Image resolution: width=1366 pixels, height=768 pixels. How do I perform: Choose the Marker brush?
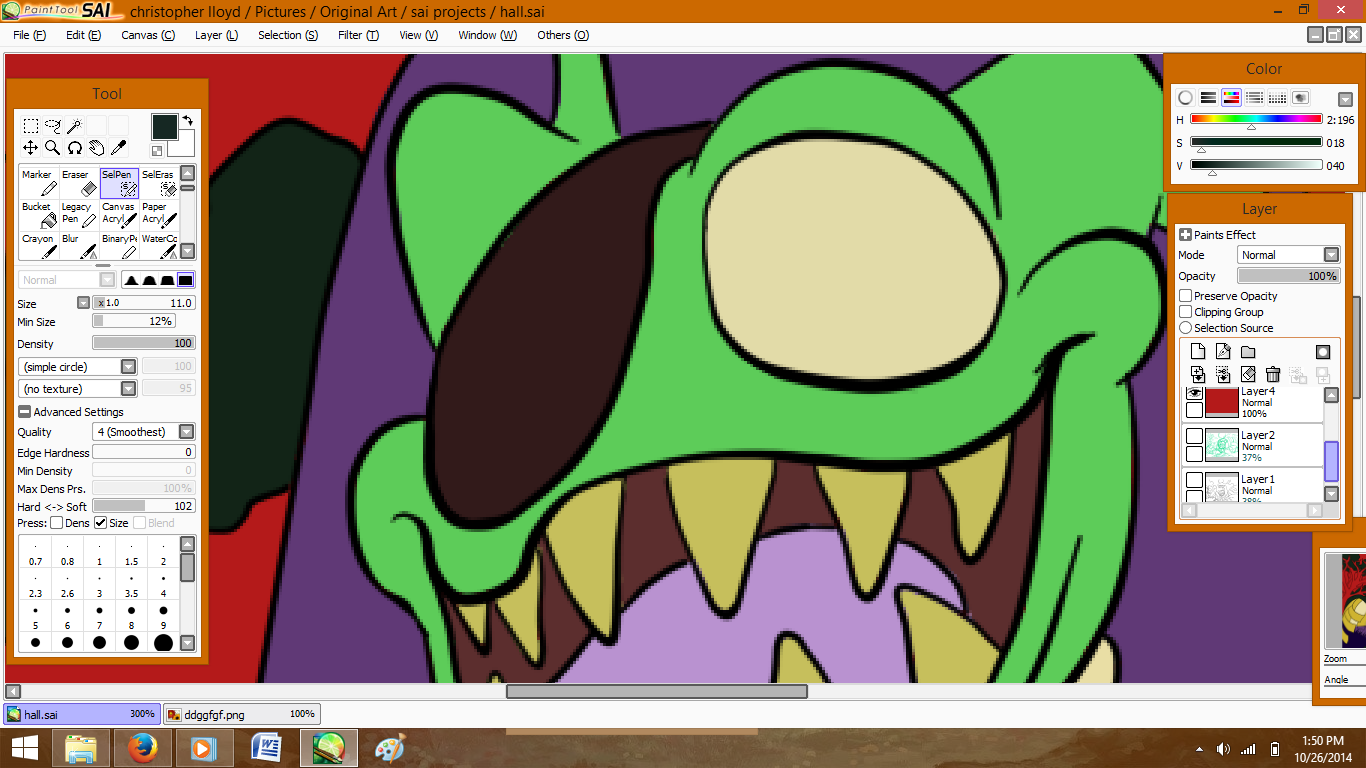coord(39,182)
